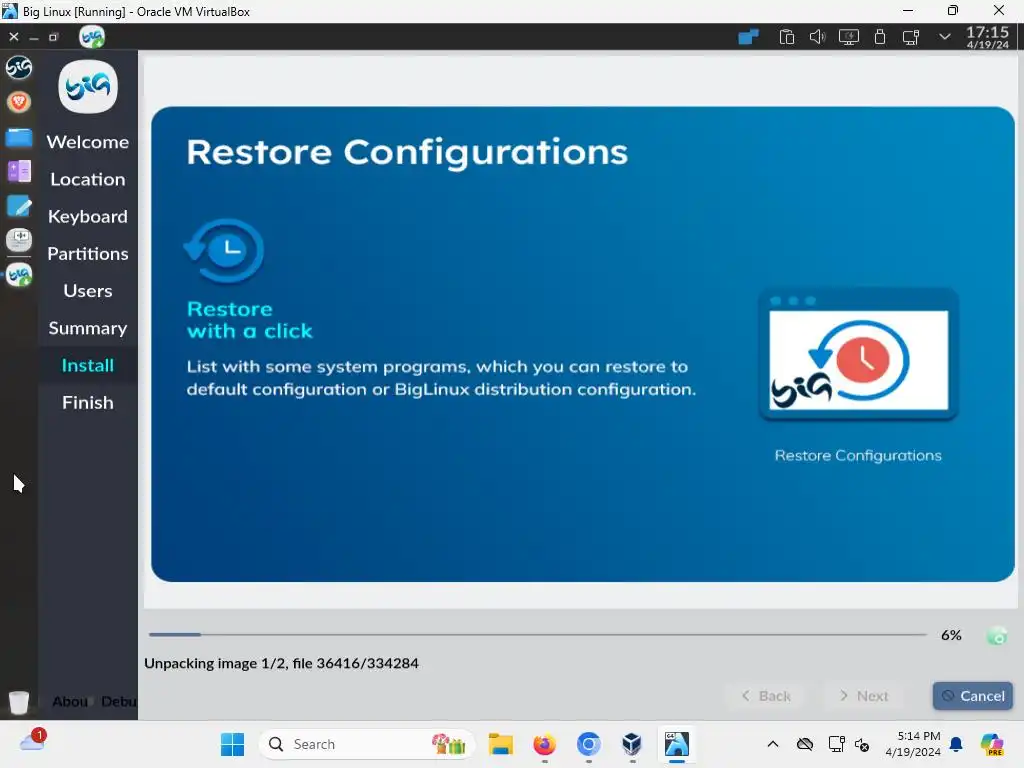
Task: Open the screen notification tray icon
Action: coord(910,37)
